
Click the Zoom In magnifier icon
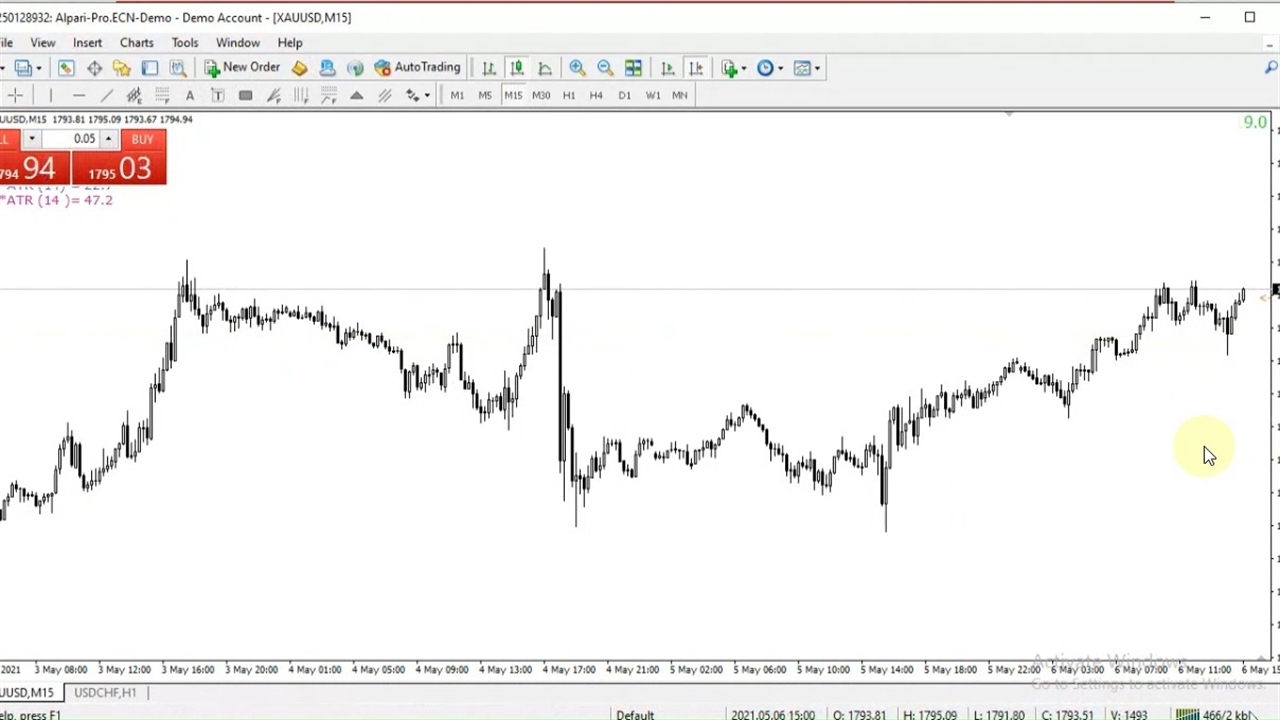[577, 68]
